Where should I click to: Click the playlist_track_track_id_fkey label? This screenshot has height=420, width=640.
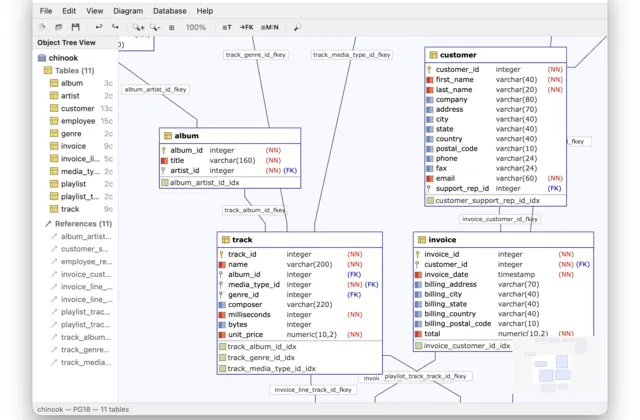pos(425,376)
